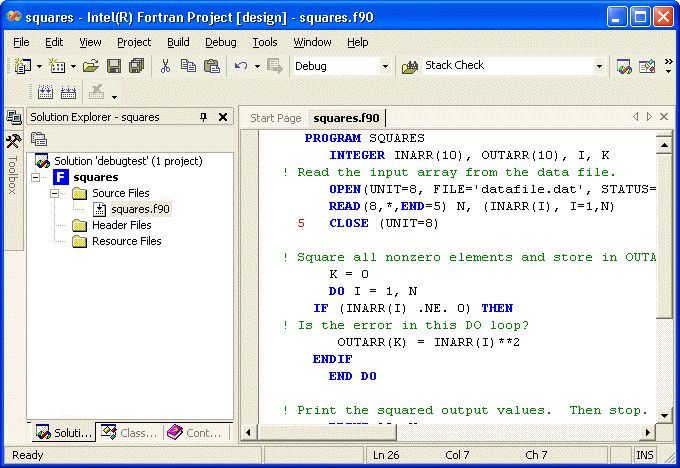This screenshot has width=680, height=468.
Task: Click the Paste clipboard icon
Action: pos(211,66)
